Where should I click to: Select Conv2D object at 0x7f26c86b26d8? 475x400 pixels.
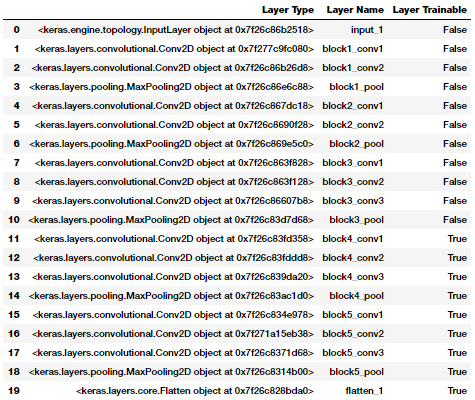pyautogui.click(x=173, y=68)
